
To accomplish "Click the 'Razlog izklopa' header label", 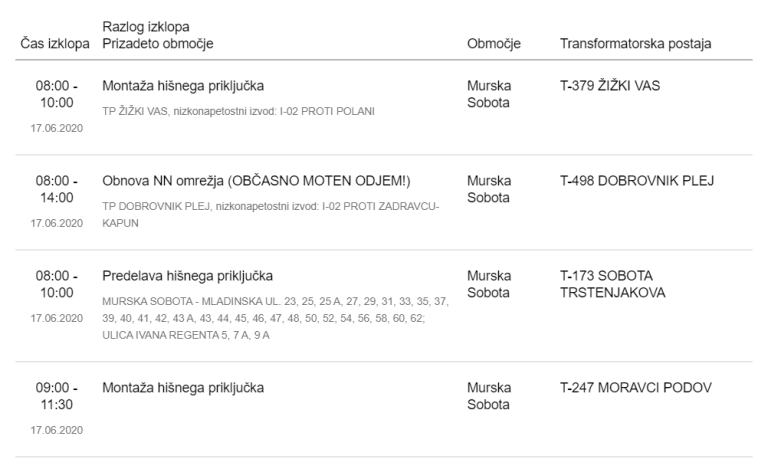I will pos(146,26).
